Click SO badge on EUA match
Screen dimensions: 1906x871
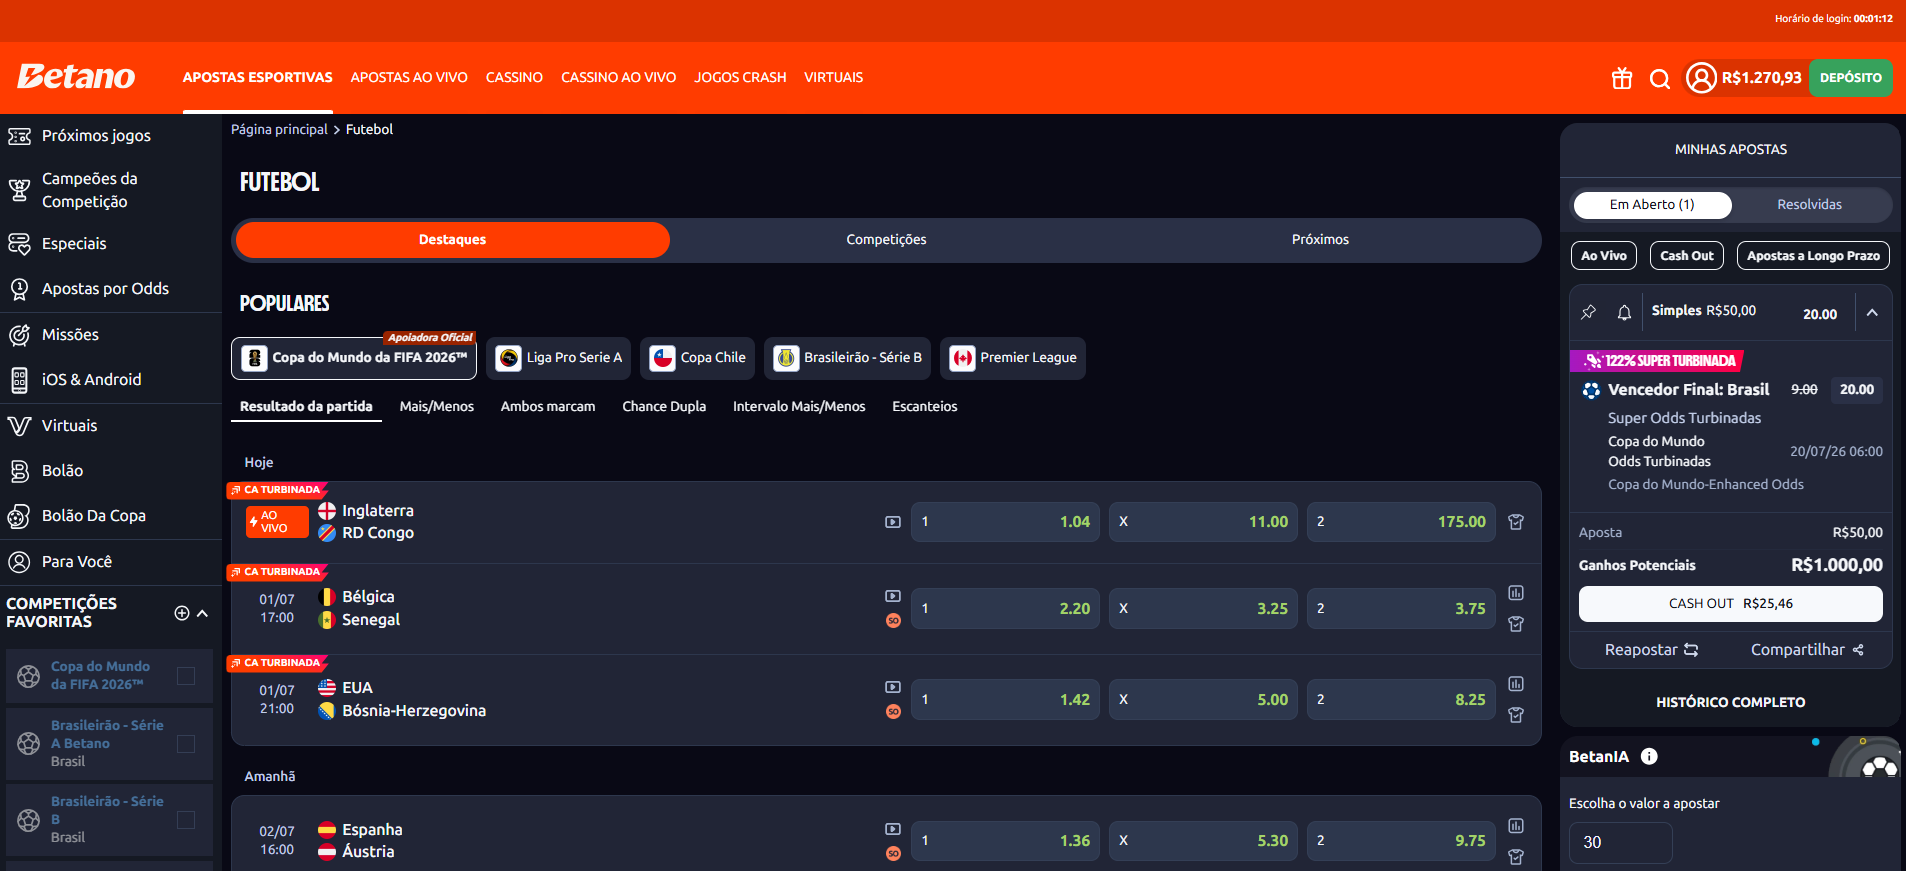pos(893,712)
